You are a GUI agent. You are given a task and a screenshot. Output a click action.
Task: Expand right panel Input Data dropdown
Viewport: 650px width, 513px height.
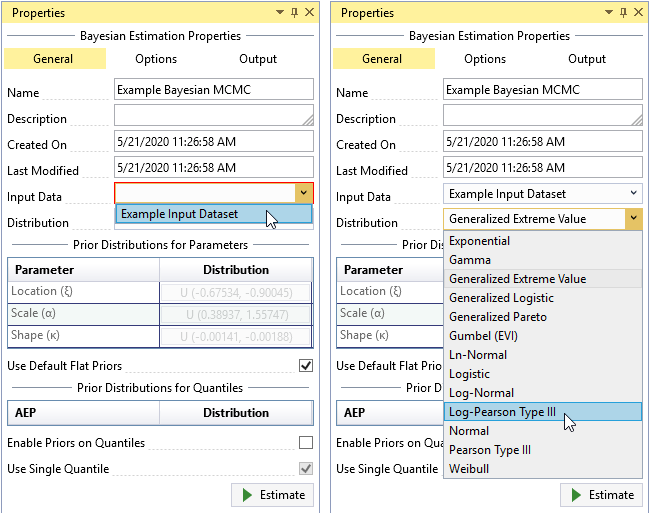(633, 193)
